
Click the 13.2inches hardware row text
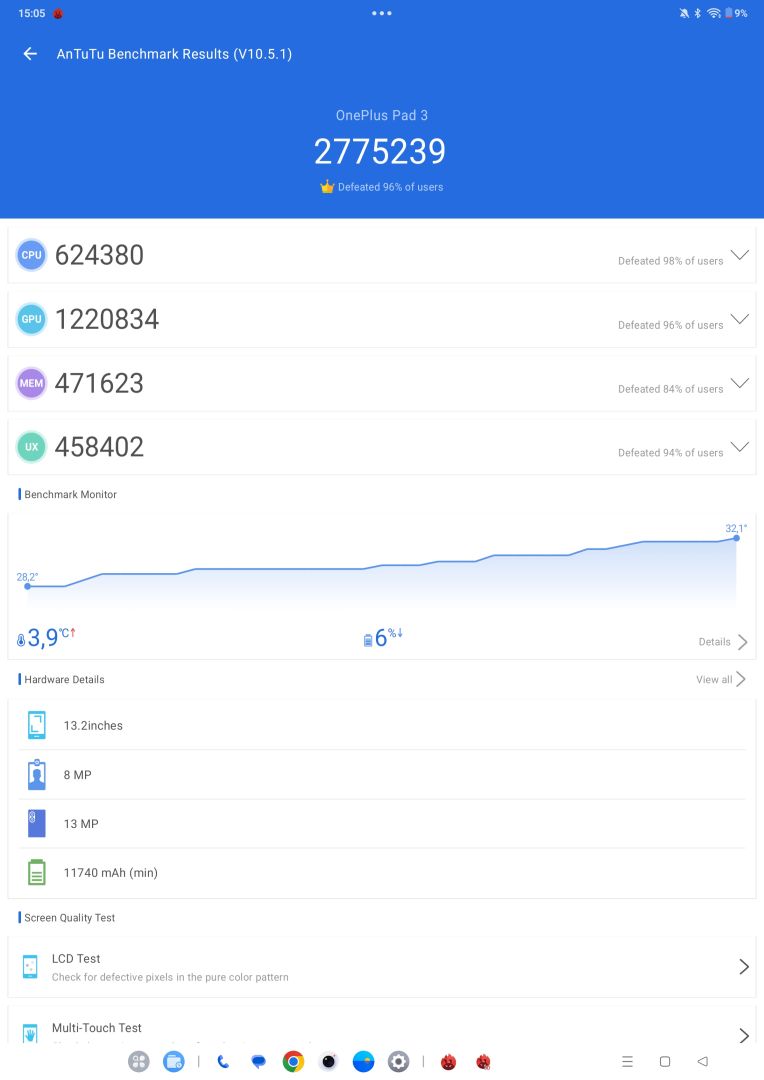coord(93,725)
